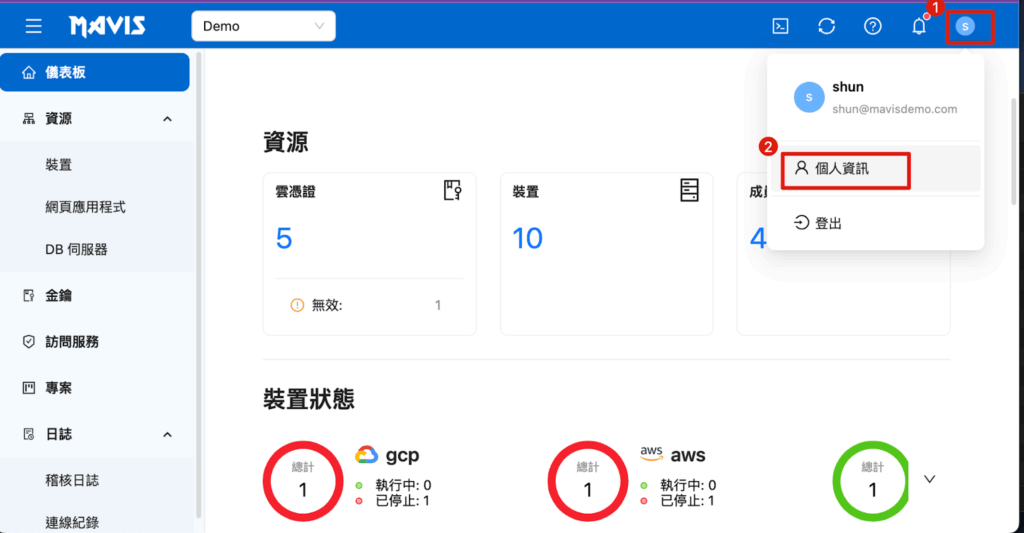The image size is (1024, 533).
Task: Open the help question mark icon
Action: coord(873,26)
